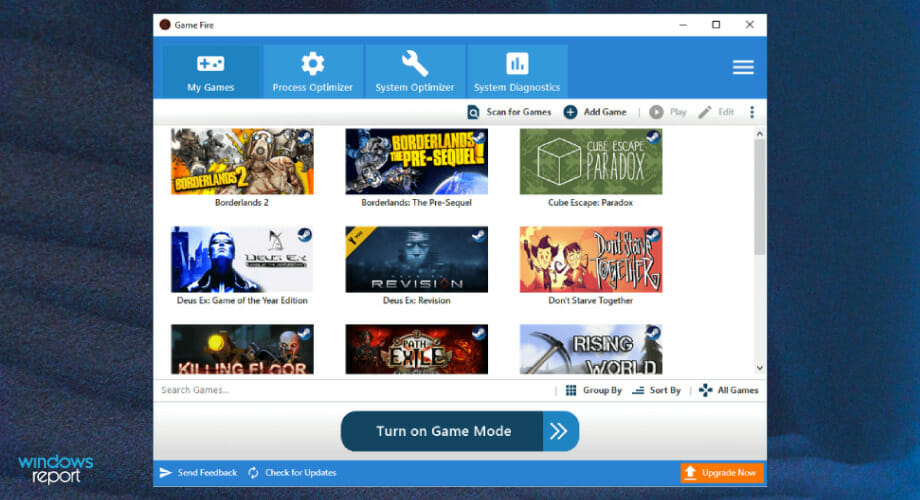Maximize the Game Fire window
Image resolution: width=920 pixels, height=500 pixels.
pyautogui.click(x=716, y=25)
